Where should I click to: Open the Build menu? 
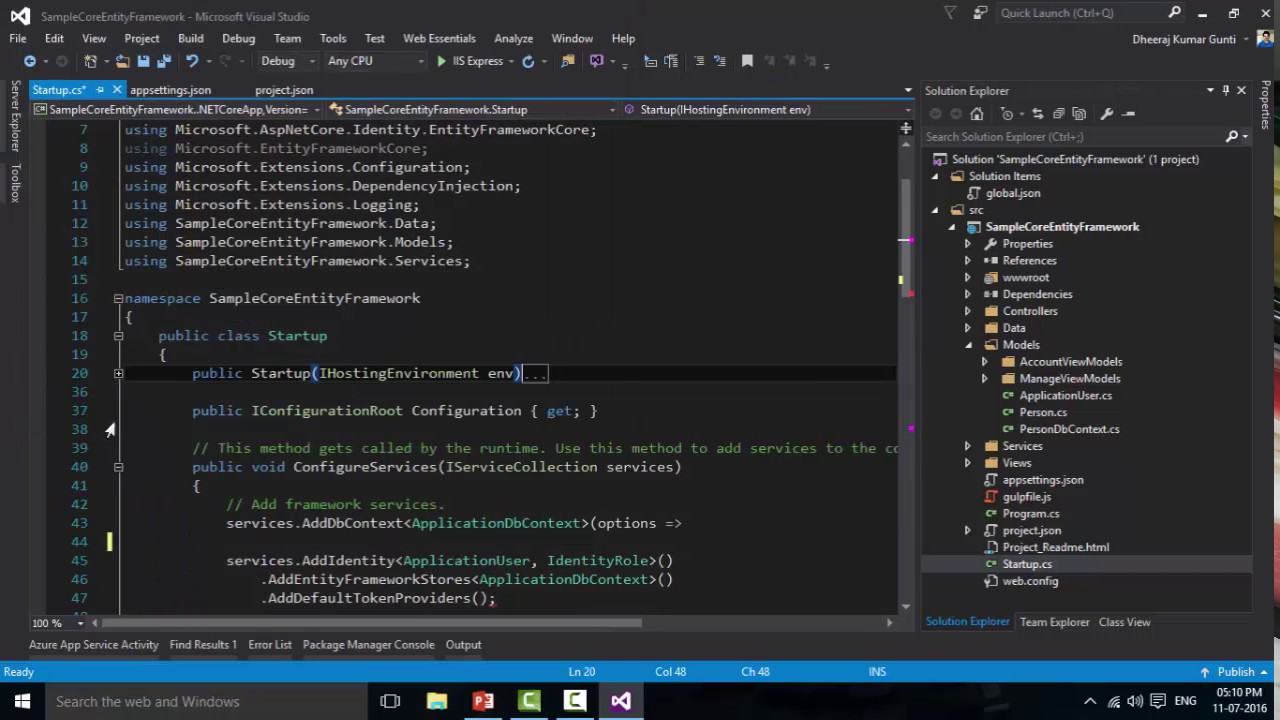(190, 38)
